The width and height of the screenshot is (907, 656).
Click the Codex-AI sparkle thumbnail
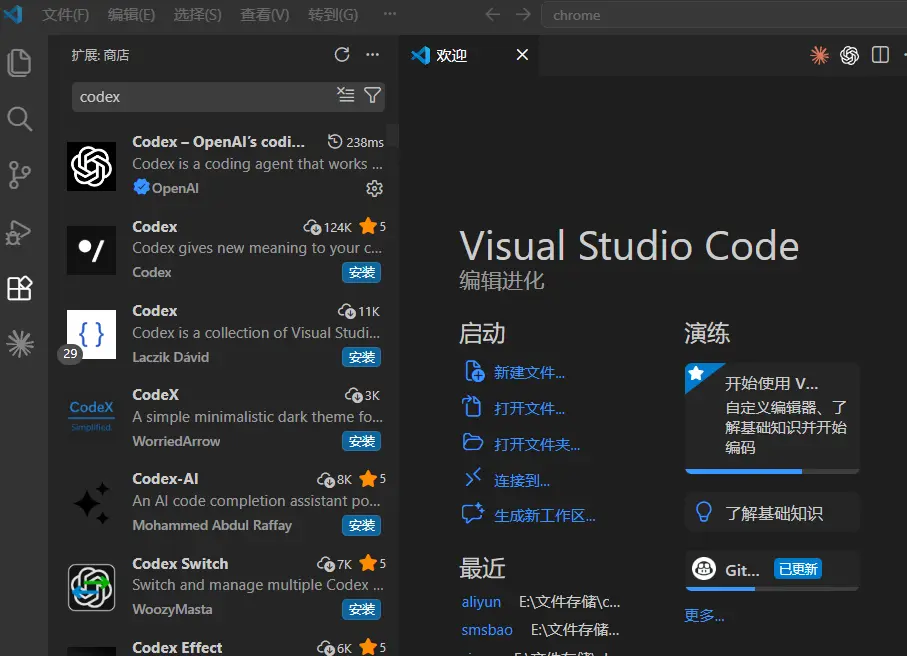91,503
